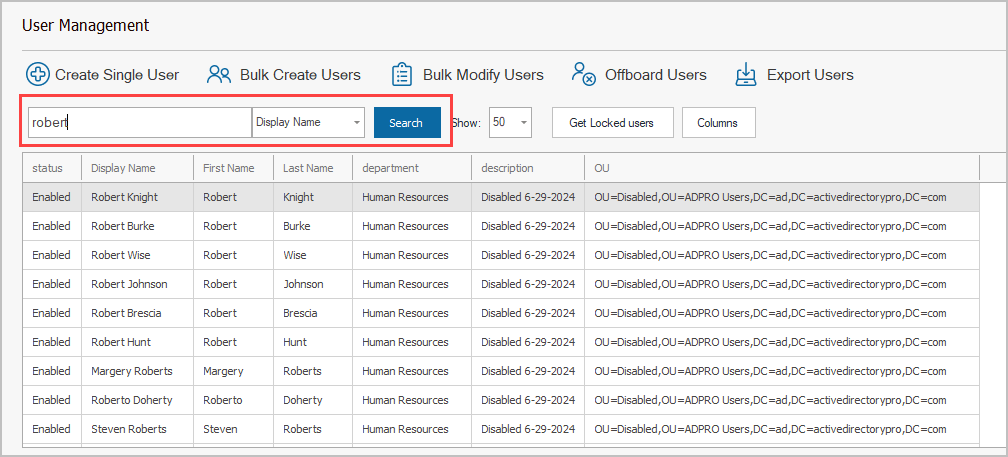Click the department column header
1008x457 pixels.
390,168
